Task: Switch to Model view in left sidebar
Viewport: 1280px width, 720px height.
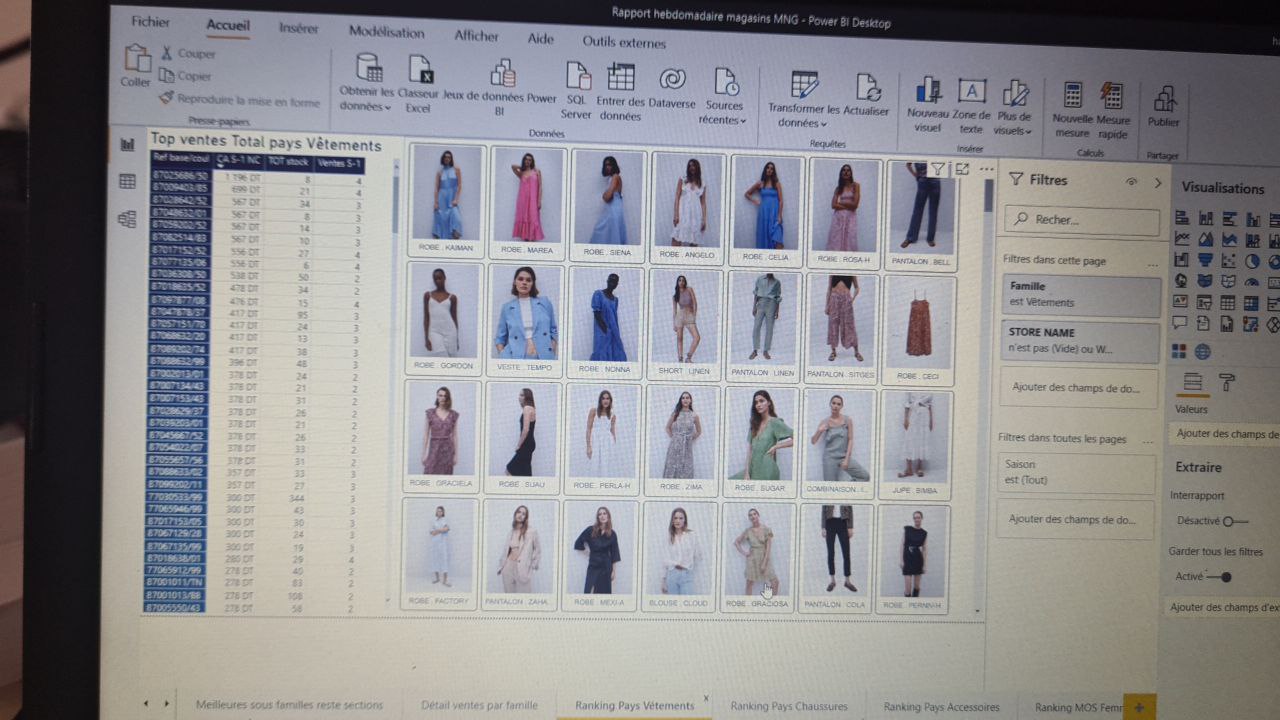Action: [x=127, y=218]
